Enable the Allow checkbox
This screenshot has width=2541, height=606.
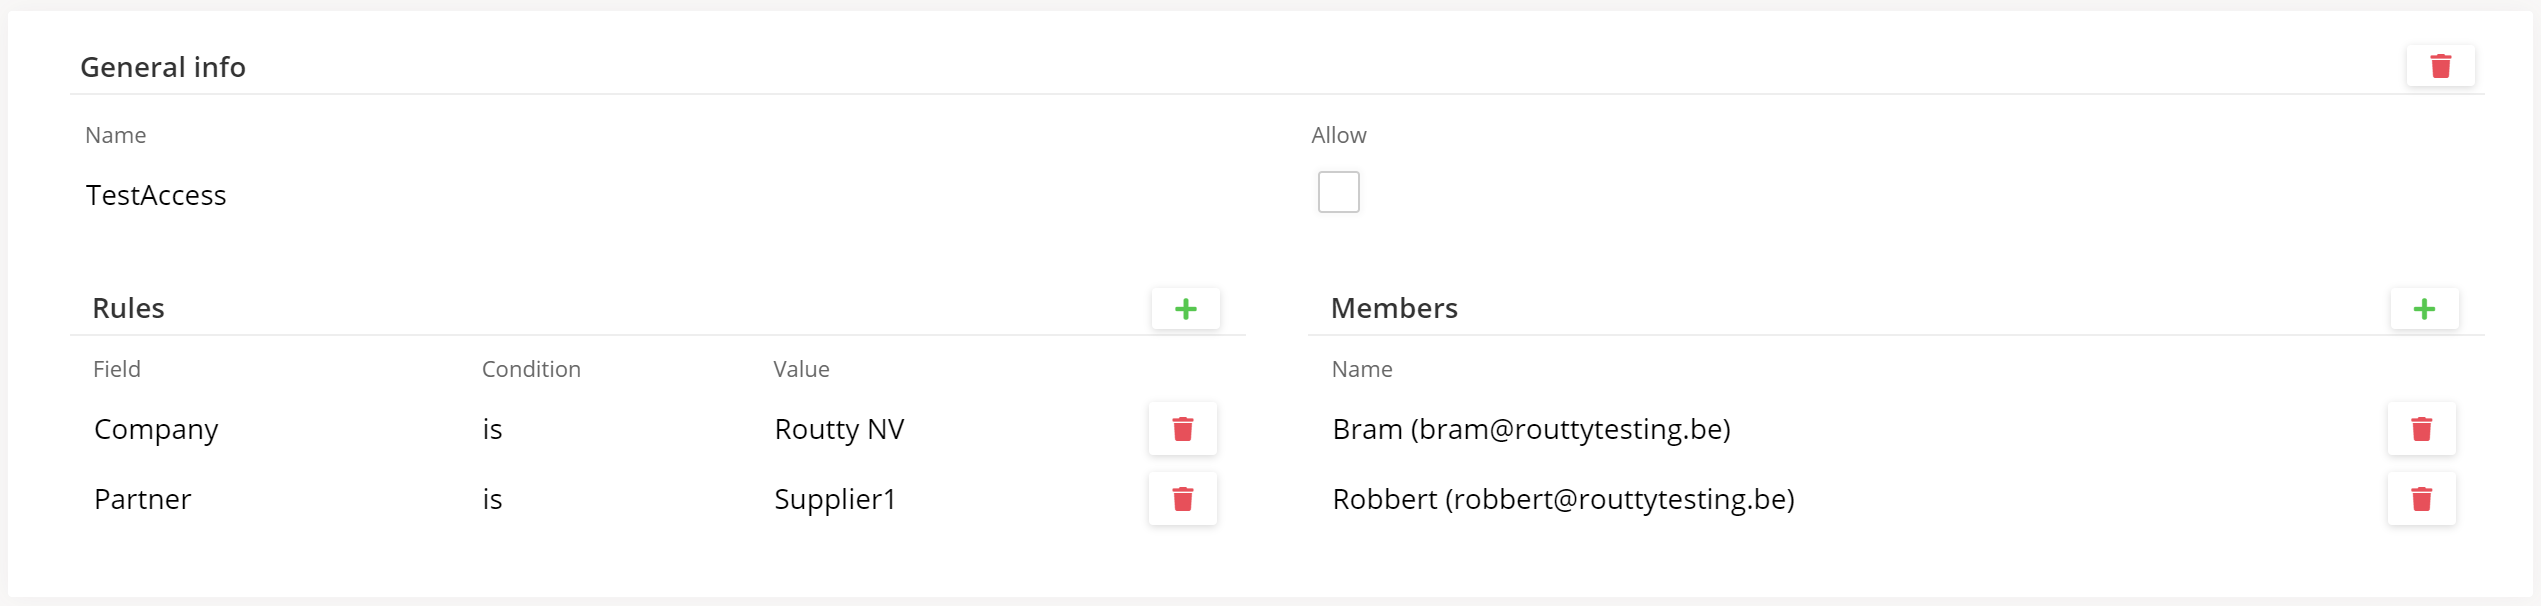coord(1338,192)
